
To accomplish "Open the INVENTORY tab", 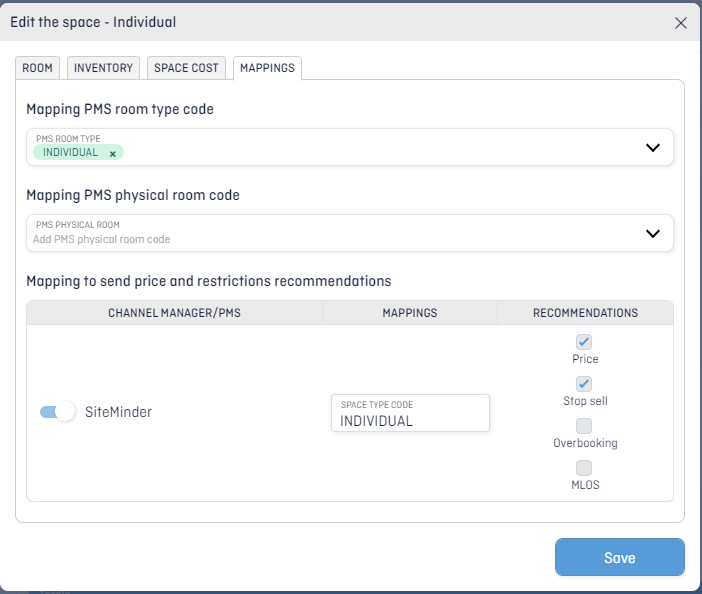I will click(x=103, y=68).
